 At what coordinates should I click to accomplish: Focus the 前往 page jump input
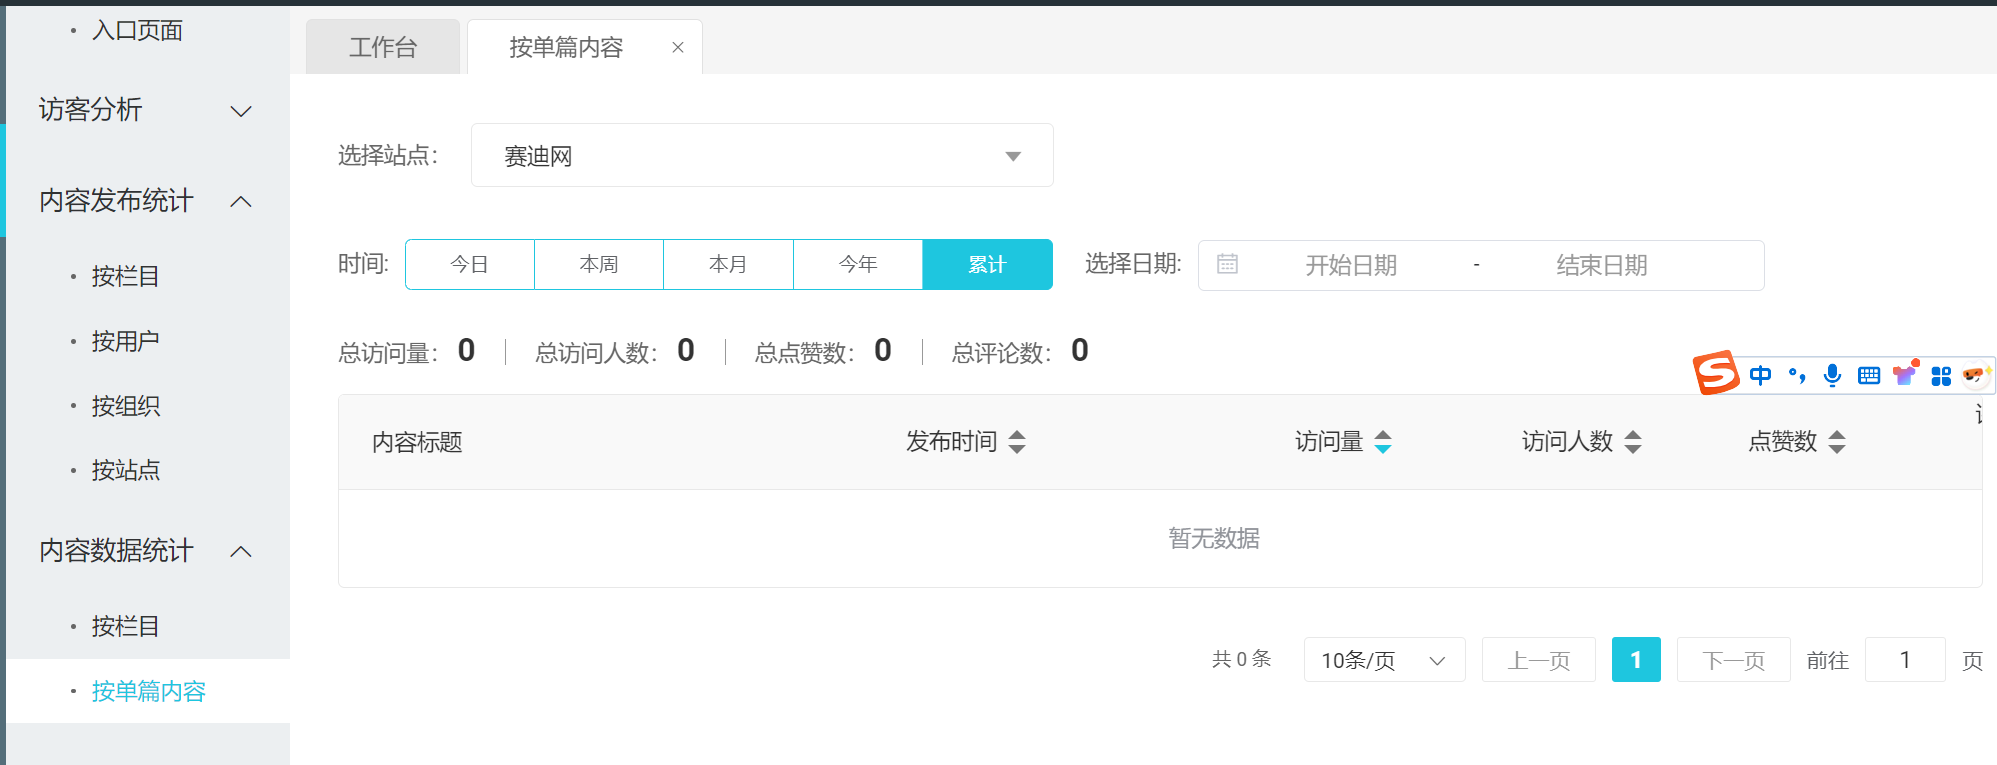pyautogui.click(x=1905, y=660)
